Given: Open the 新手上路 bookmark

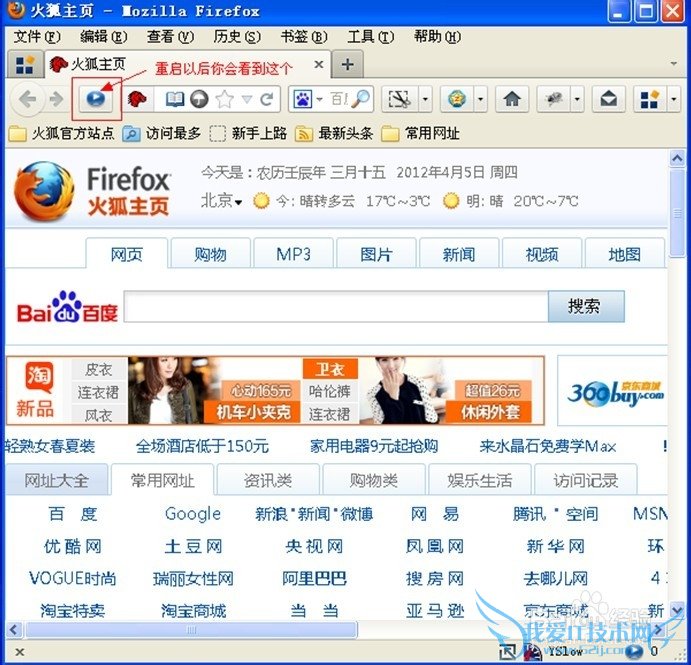Looking at the screenshot, I should (x=248, y=133).
